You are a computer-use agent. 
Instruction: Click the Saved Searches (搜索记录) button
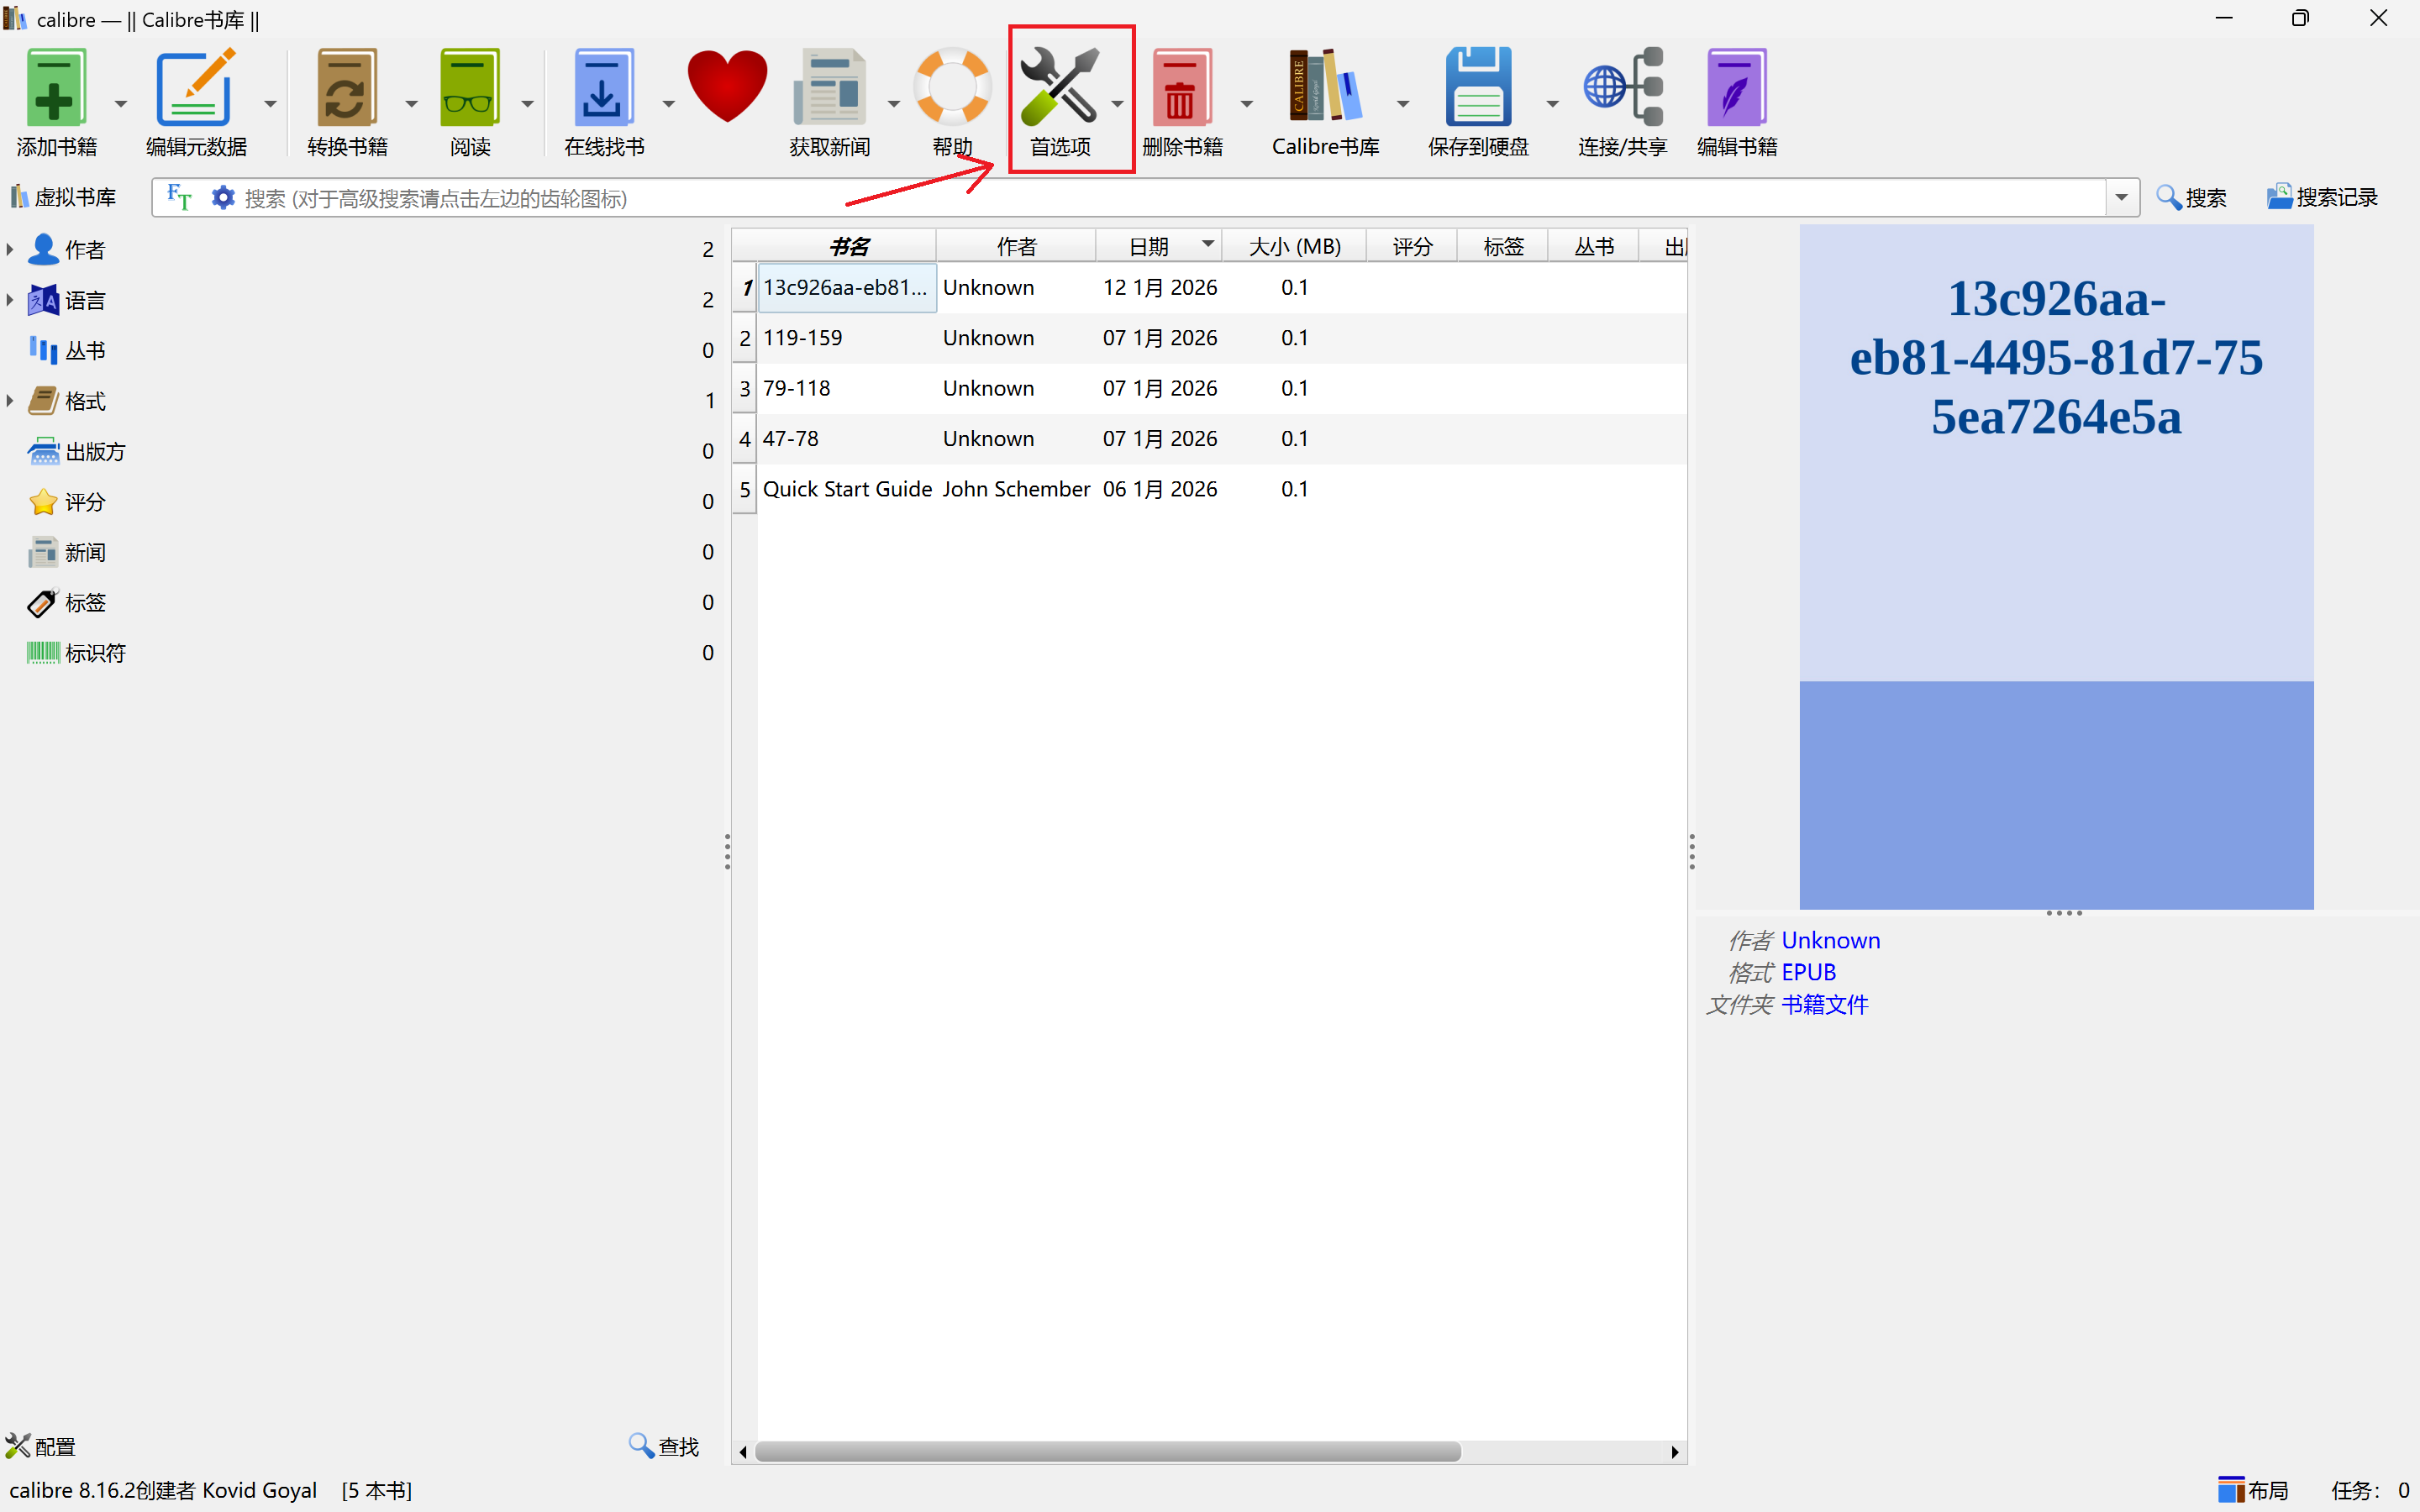tap(2322, 197)
